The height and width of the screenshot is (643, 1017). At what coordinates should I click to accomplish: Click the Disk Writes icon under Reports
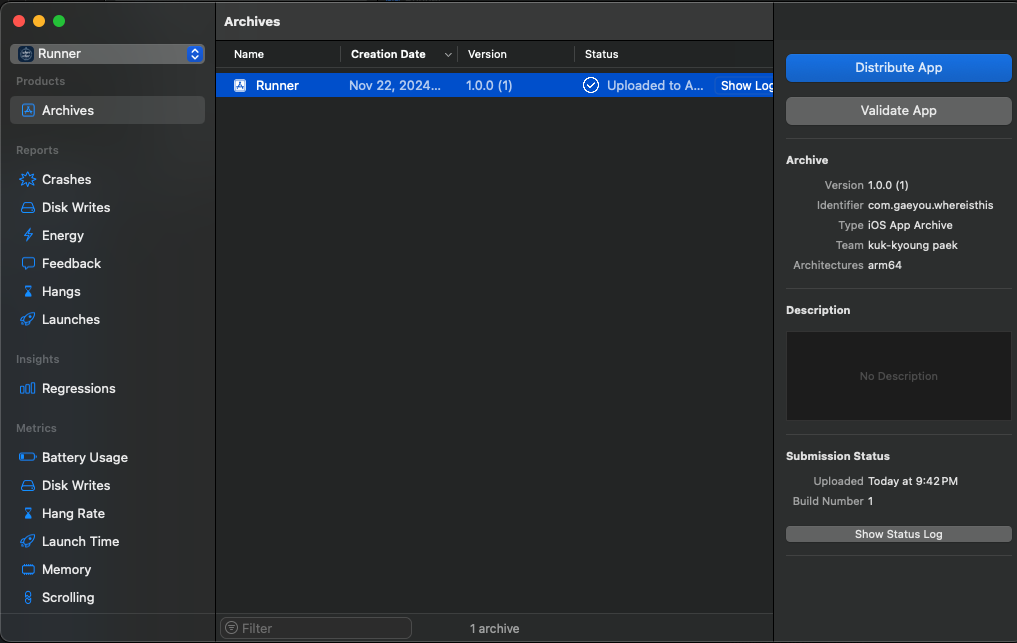coord(28,208)
